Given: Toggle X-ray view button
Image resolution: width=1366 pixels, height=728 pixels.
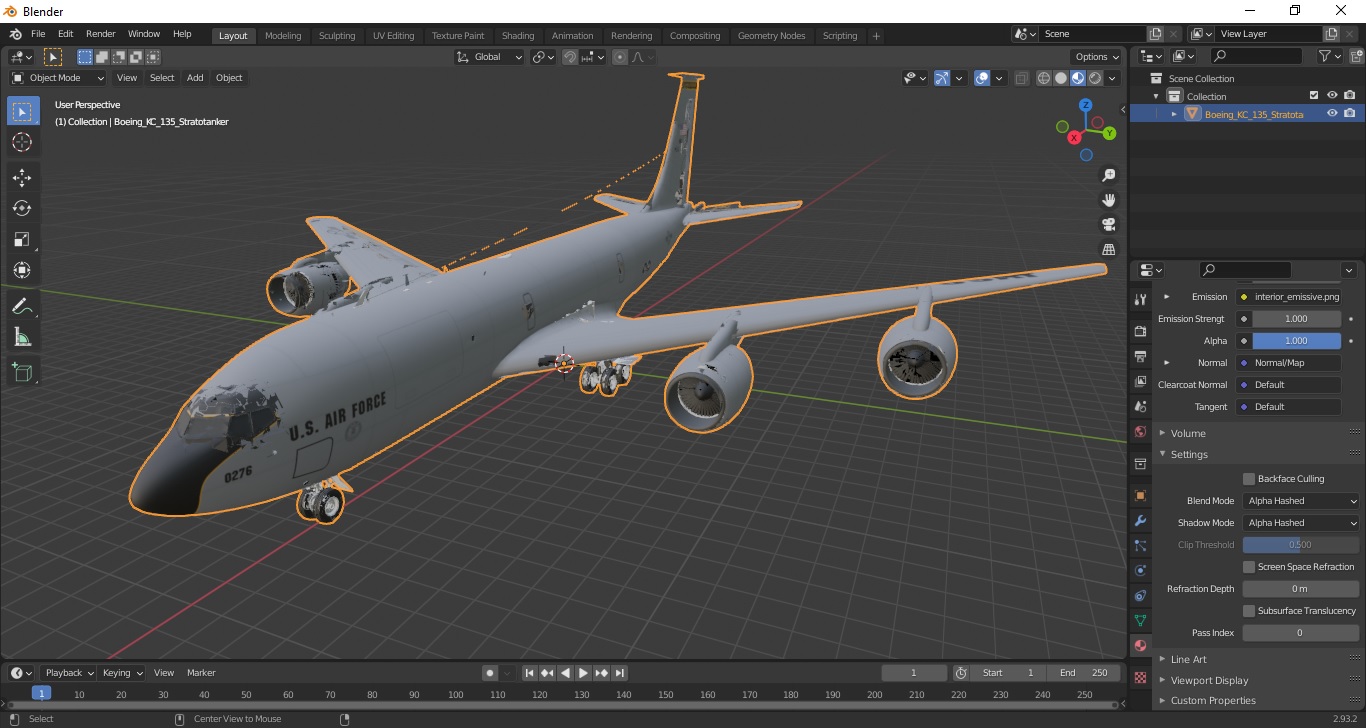Looking at the screenshot, I should click(1021, 78).
